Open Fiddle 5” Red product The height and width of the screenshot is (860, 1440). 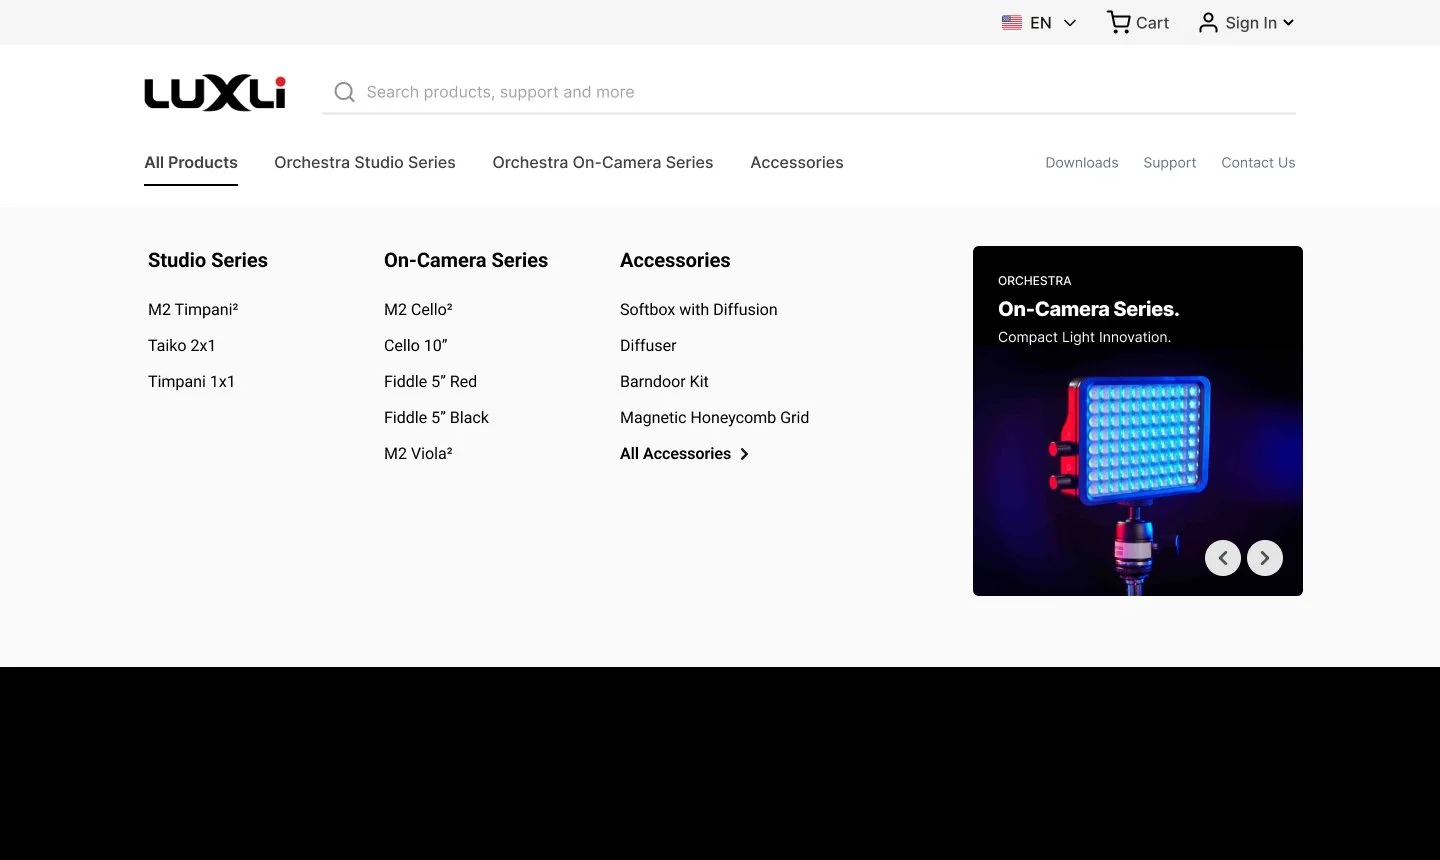tap(430, 381)
